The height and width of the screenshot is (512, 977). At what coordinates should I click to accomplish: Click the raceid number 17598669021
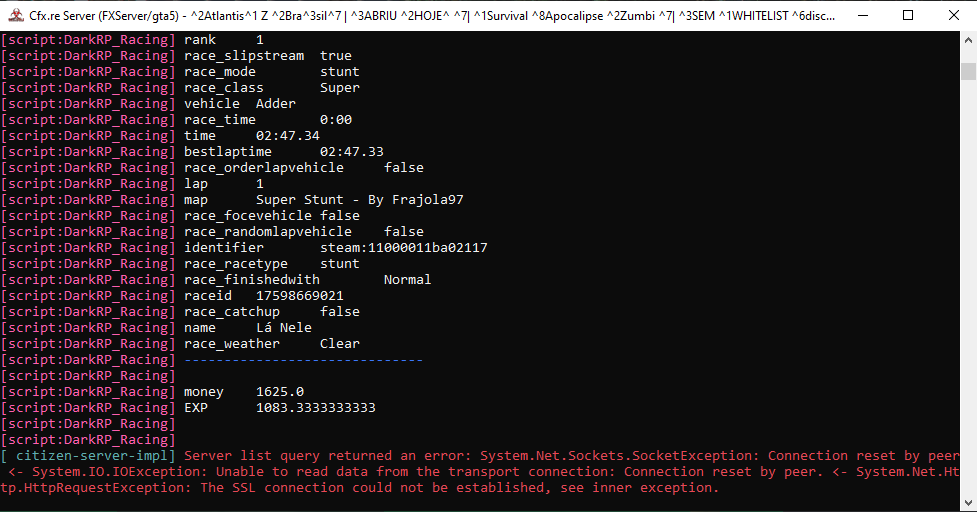tap(300, 295)
